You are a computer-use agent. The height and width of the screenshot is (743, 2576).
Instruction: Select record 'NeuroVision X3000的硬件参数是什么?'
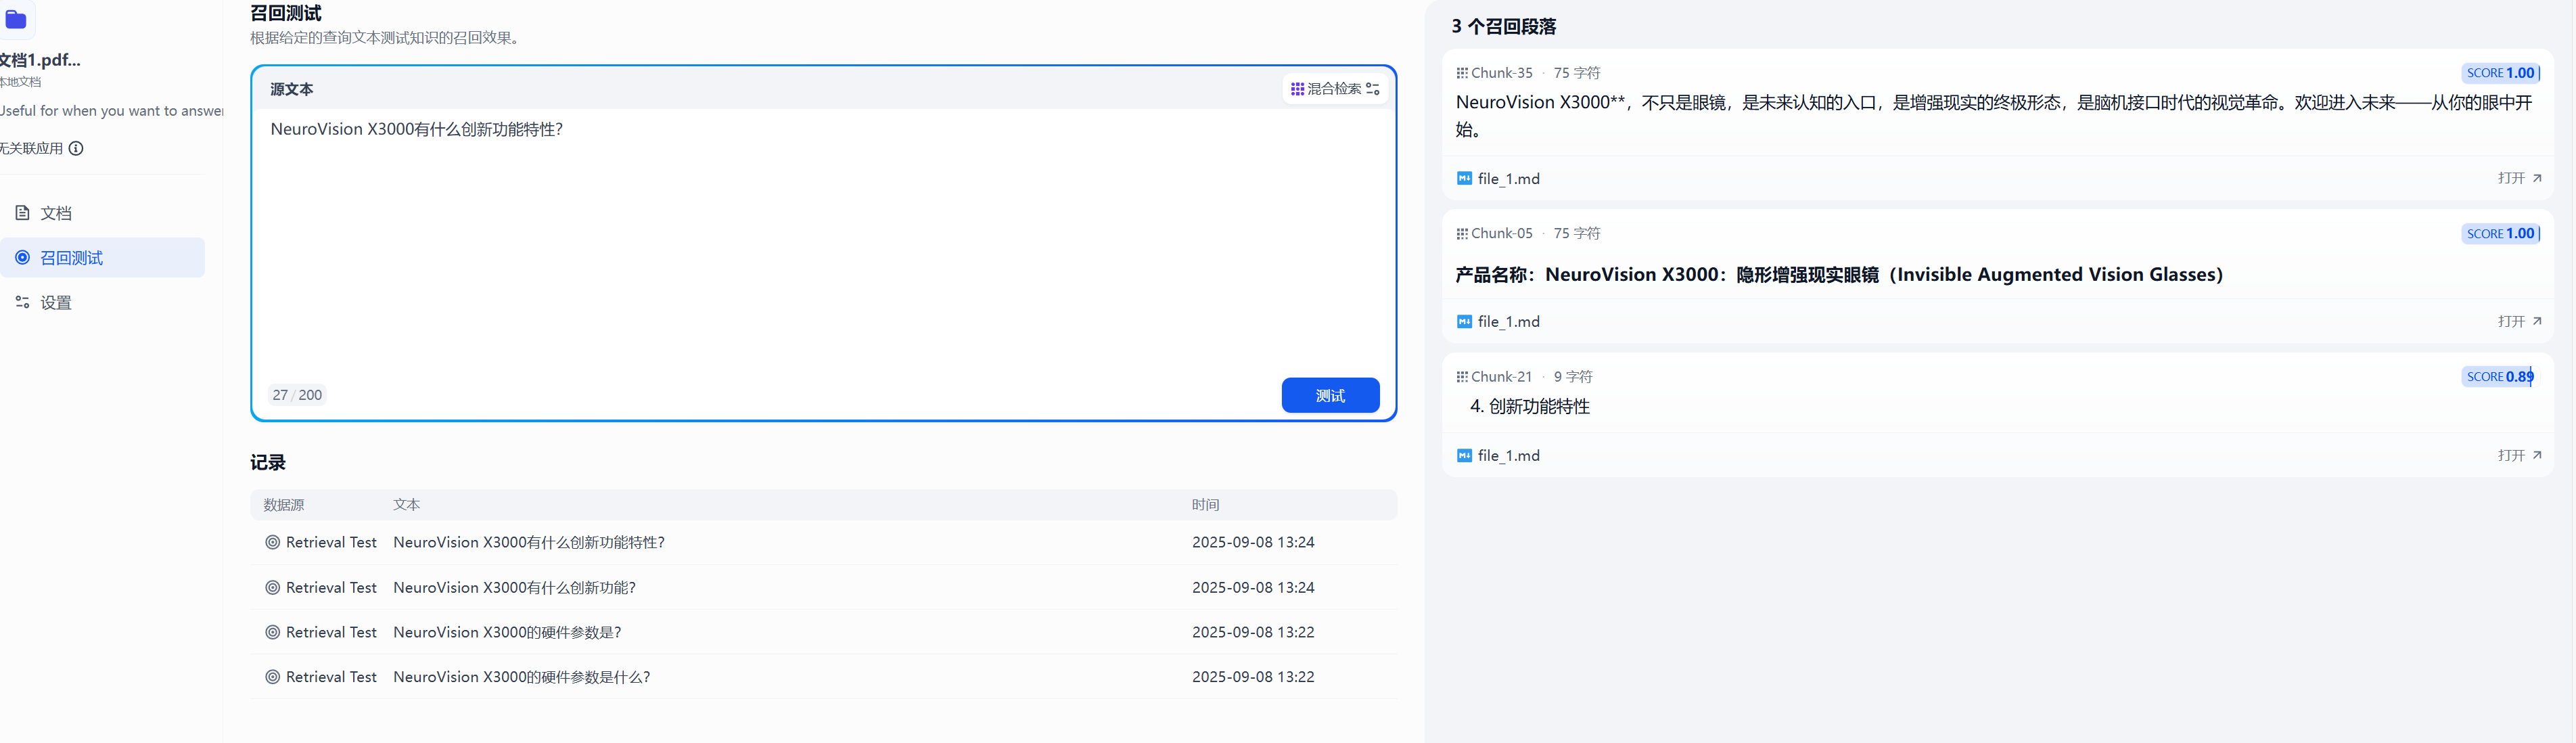point(521,677)
